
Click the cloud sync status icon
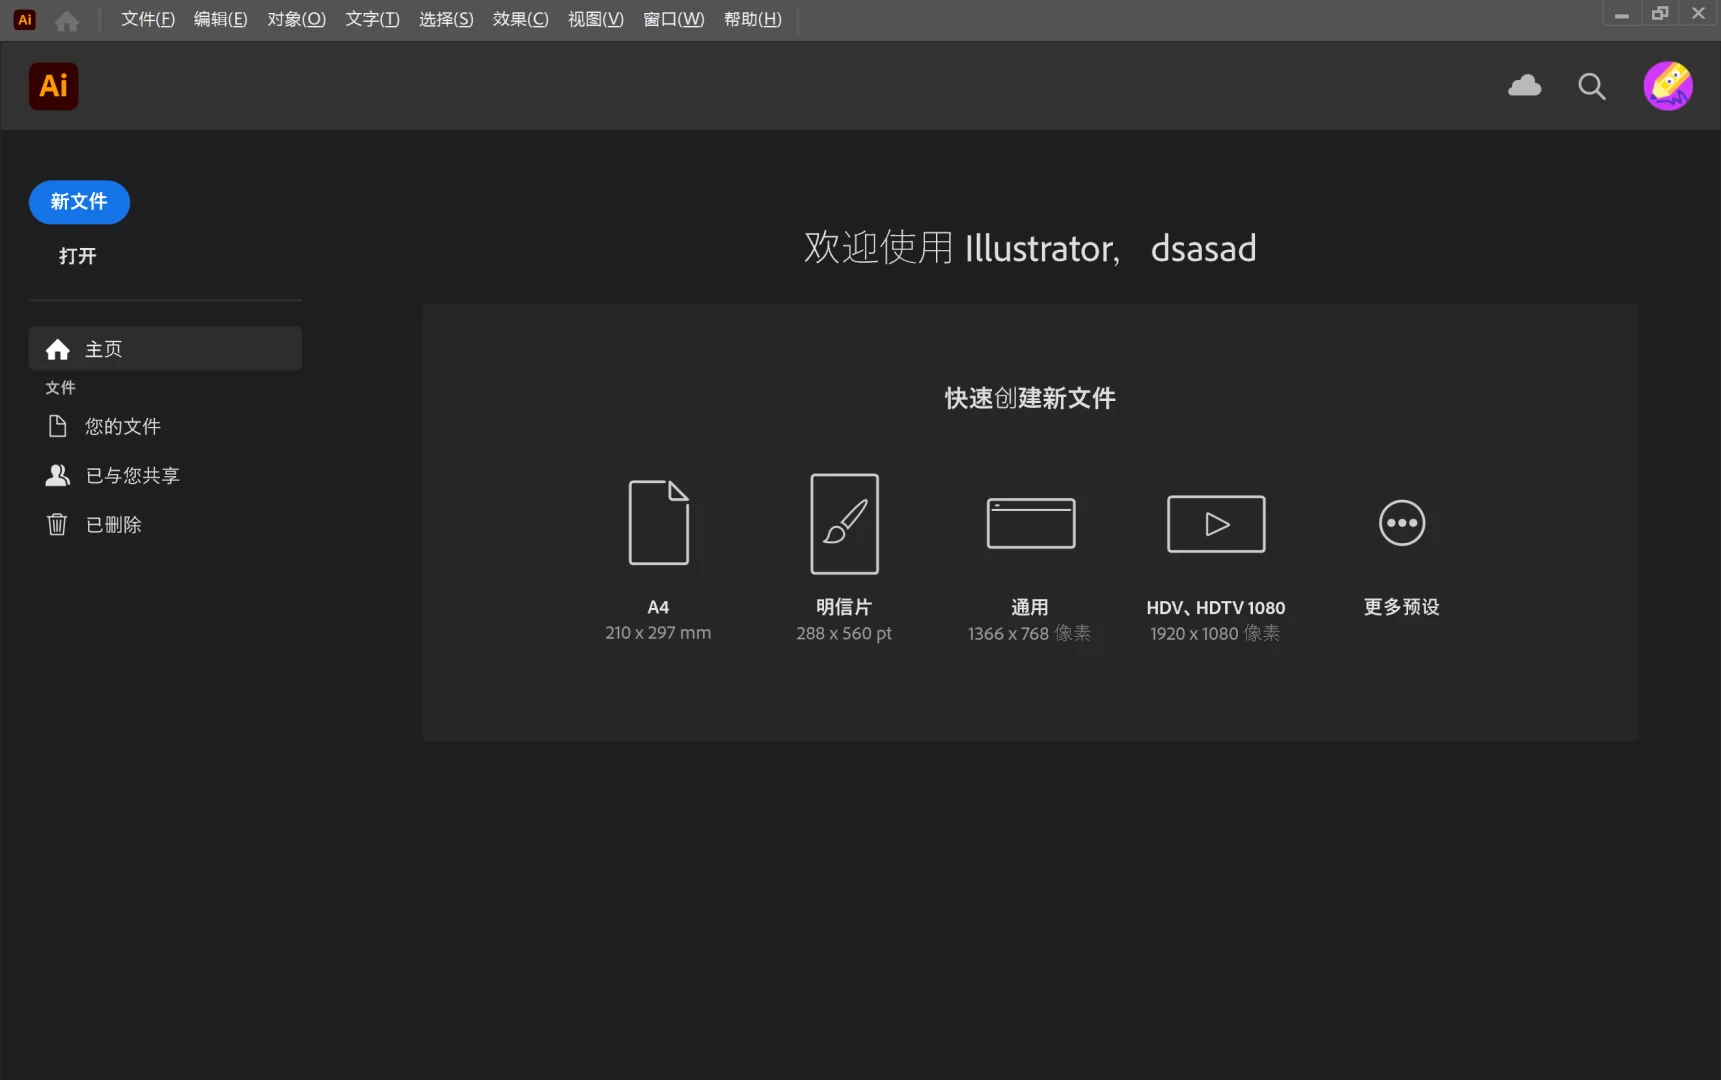(1523, 86)
